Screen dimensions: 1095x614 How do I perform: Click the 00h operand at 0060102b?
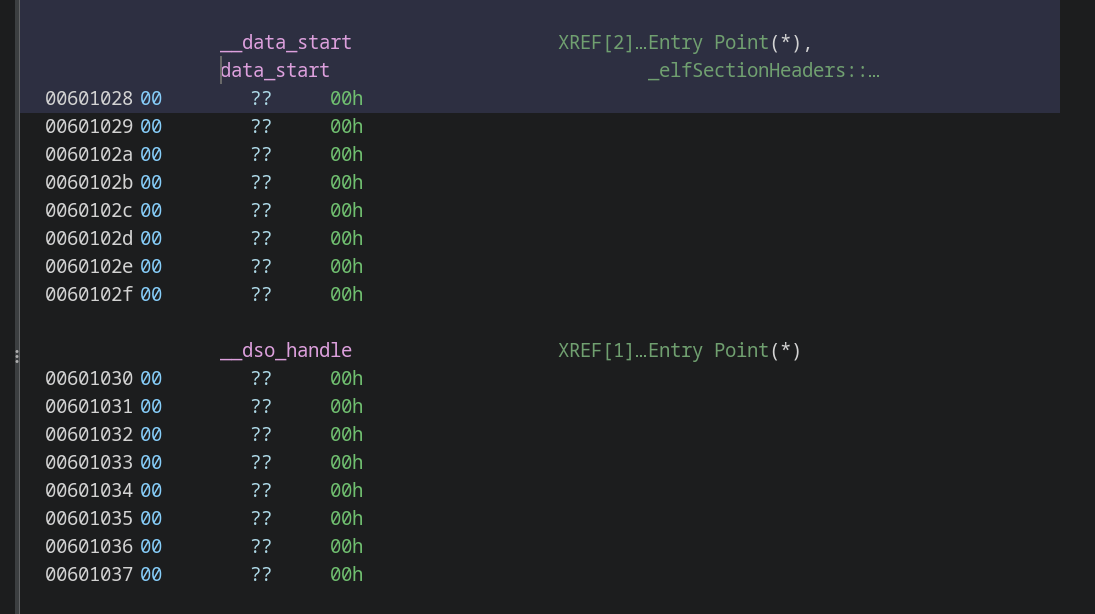pos(346,182)
